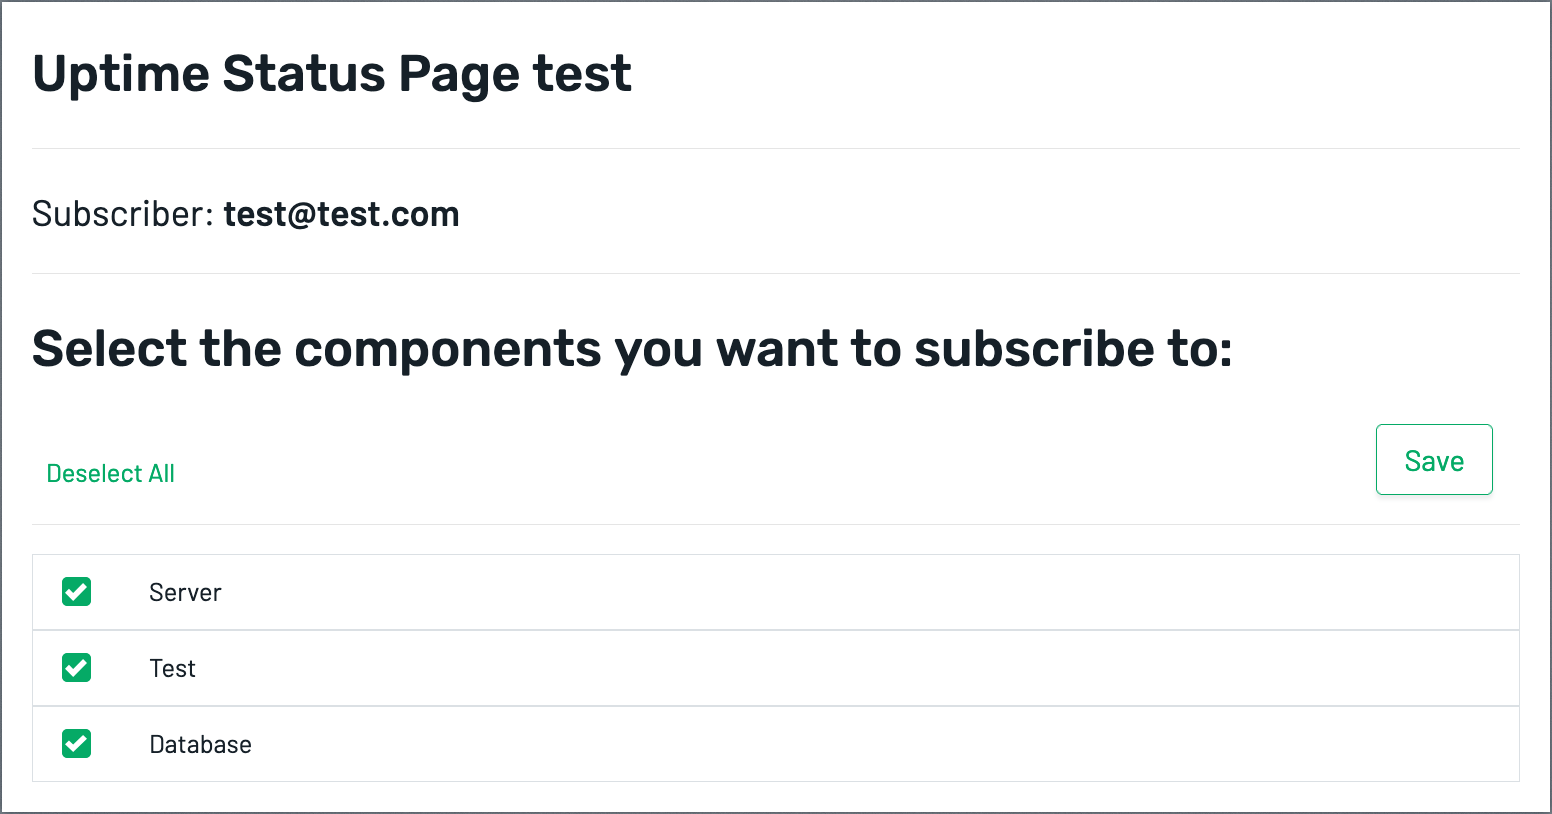Click the green Save button

click(1434, 460)
